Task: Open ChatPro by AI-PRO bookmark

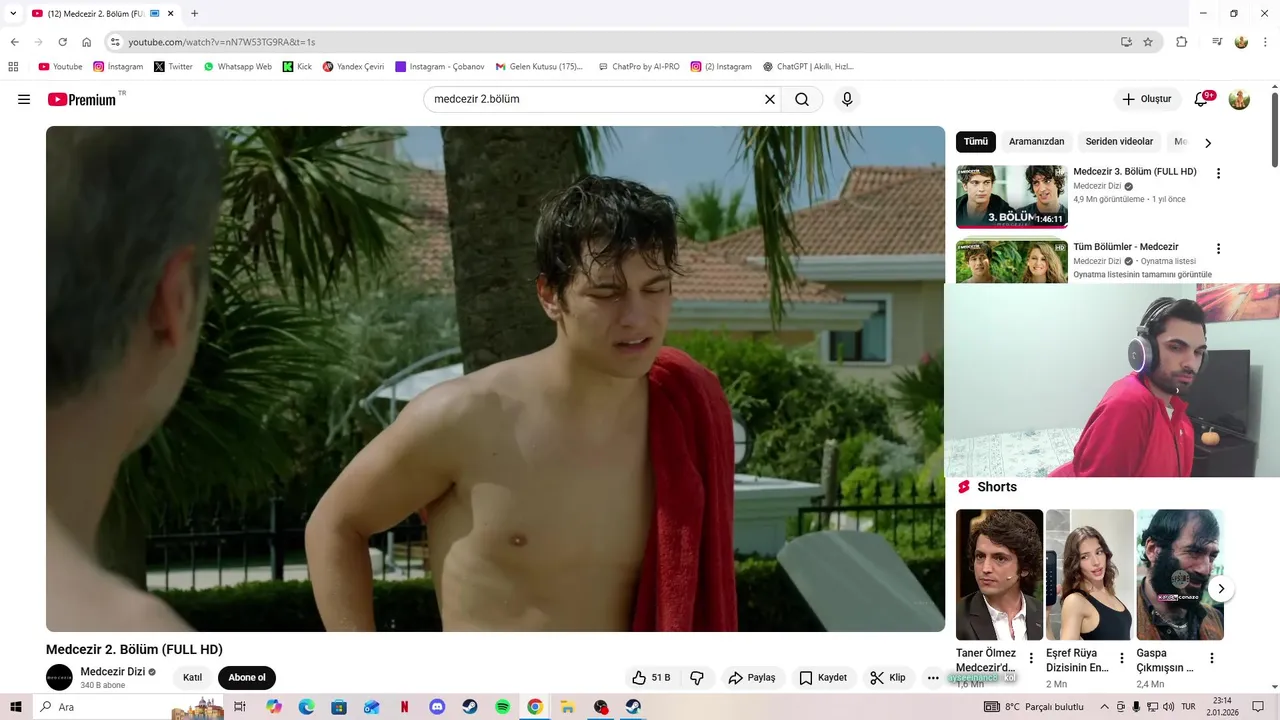Action: (x=639, y=67)
